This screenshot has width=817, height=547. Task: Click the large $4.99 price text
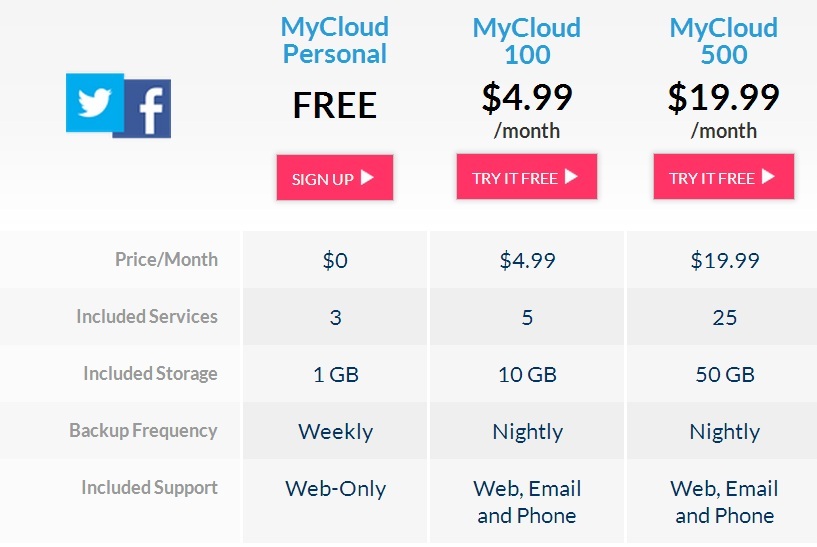point(527,98)
